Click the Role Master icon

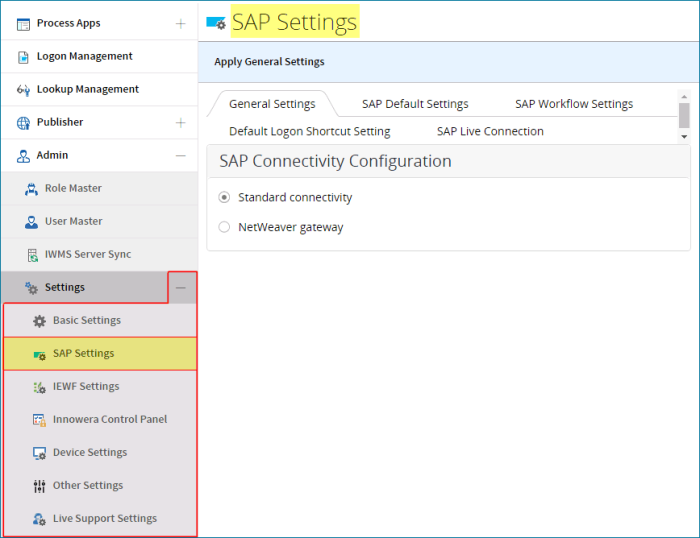pos(31,189)
